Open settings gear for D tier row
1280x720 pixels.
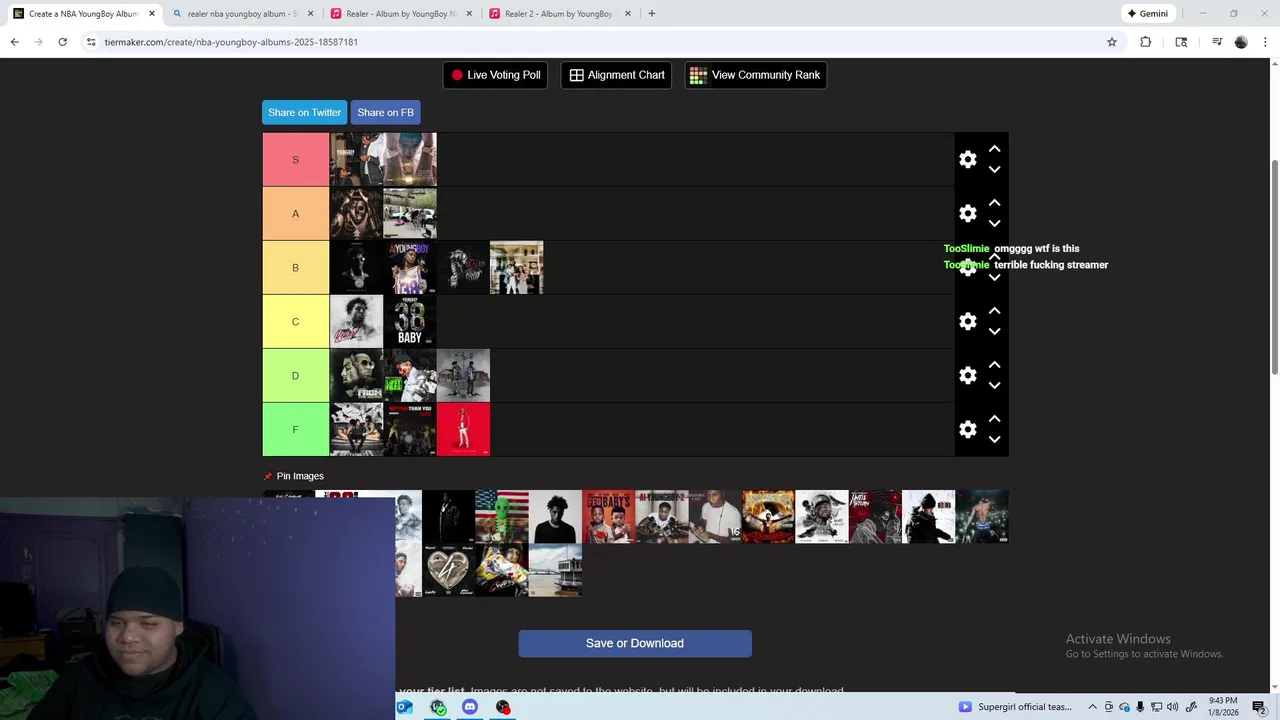coord(968,376)
